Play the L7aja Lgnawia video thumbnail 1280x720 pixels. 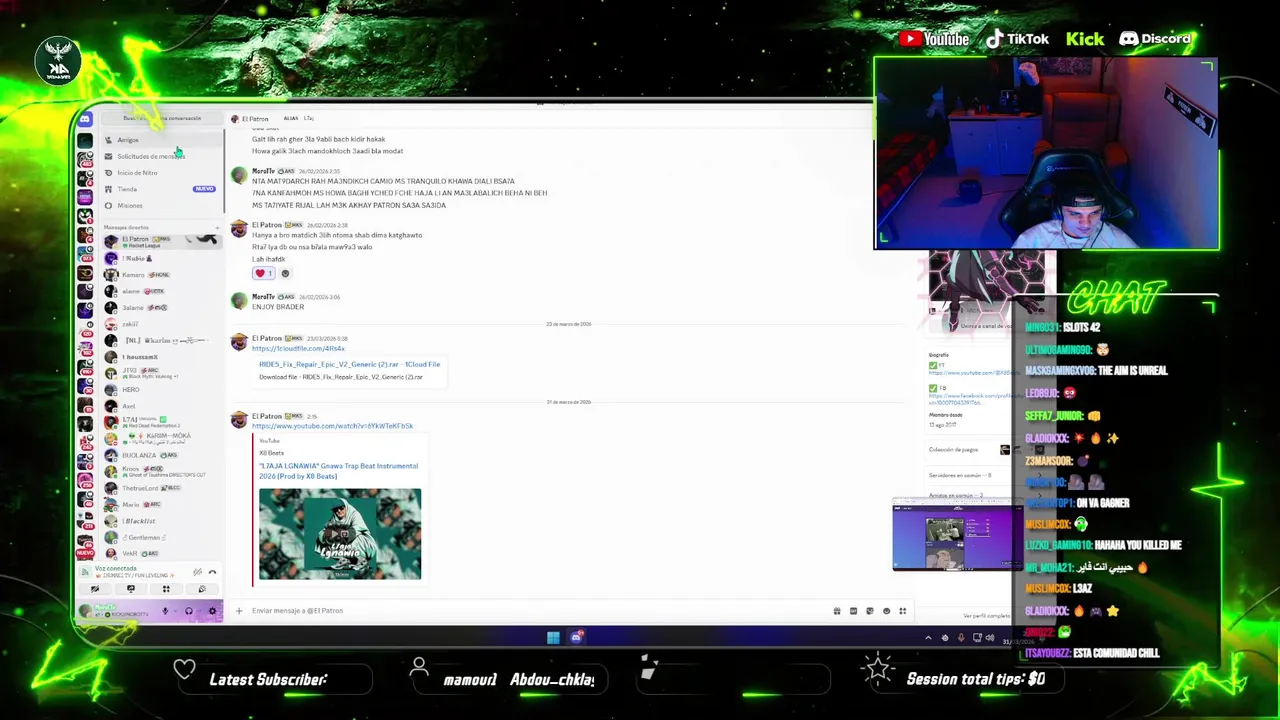coord(340,534)
